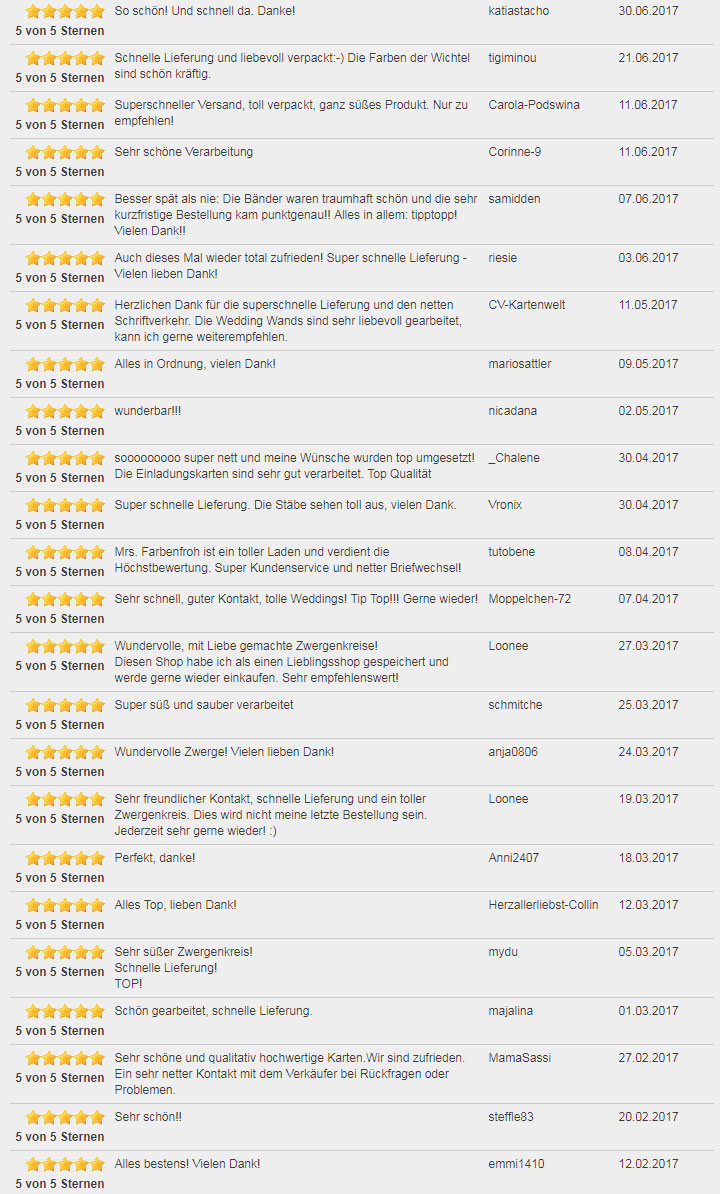
Task: Visit Herzallerliebst-Collin's profile
Action: [x=543, y=905]
